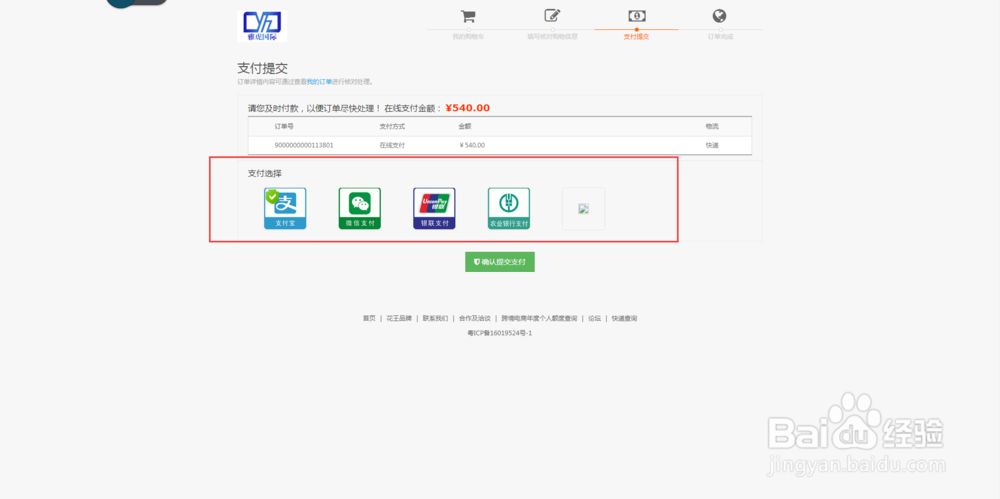Click the pencil edit step icon
The height and width of the screenshot is (499, 1000).
point(552,15)
